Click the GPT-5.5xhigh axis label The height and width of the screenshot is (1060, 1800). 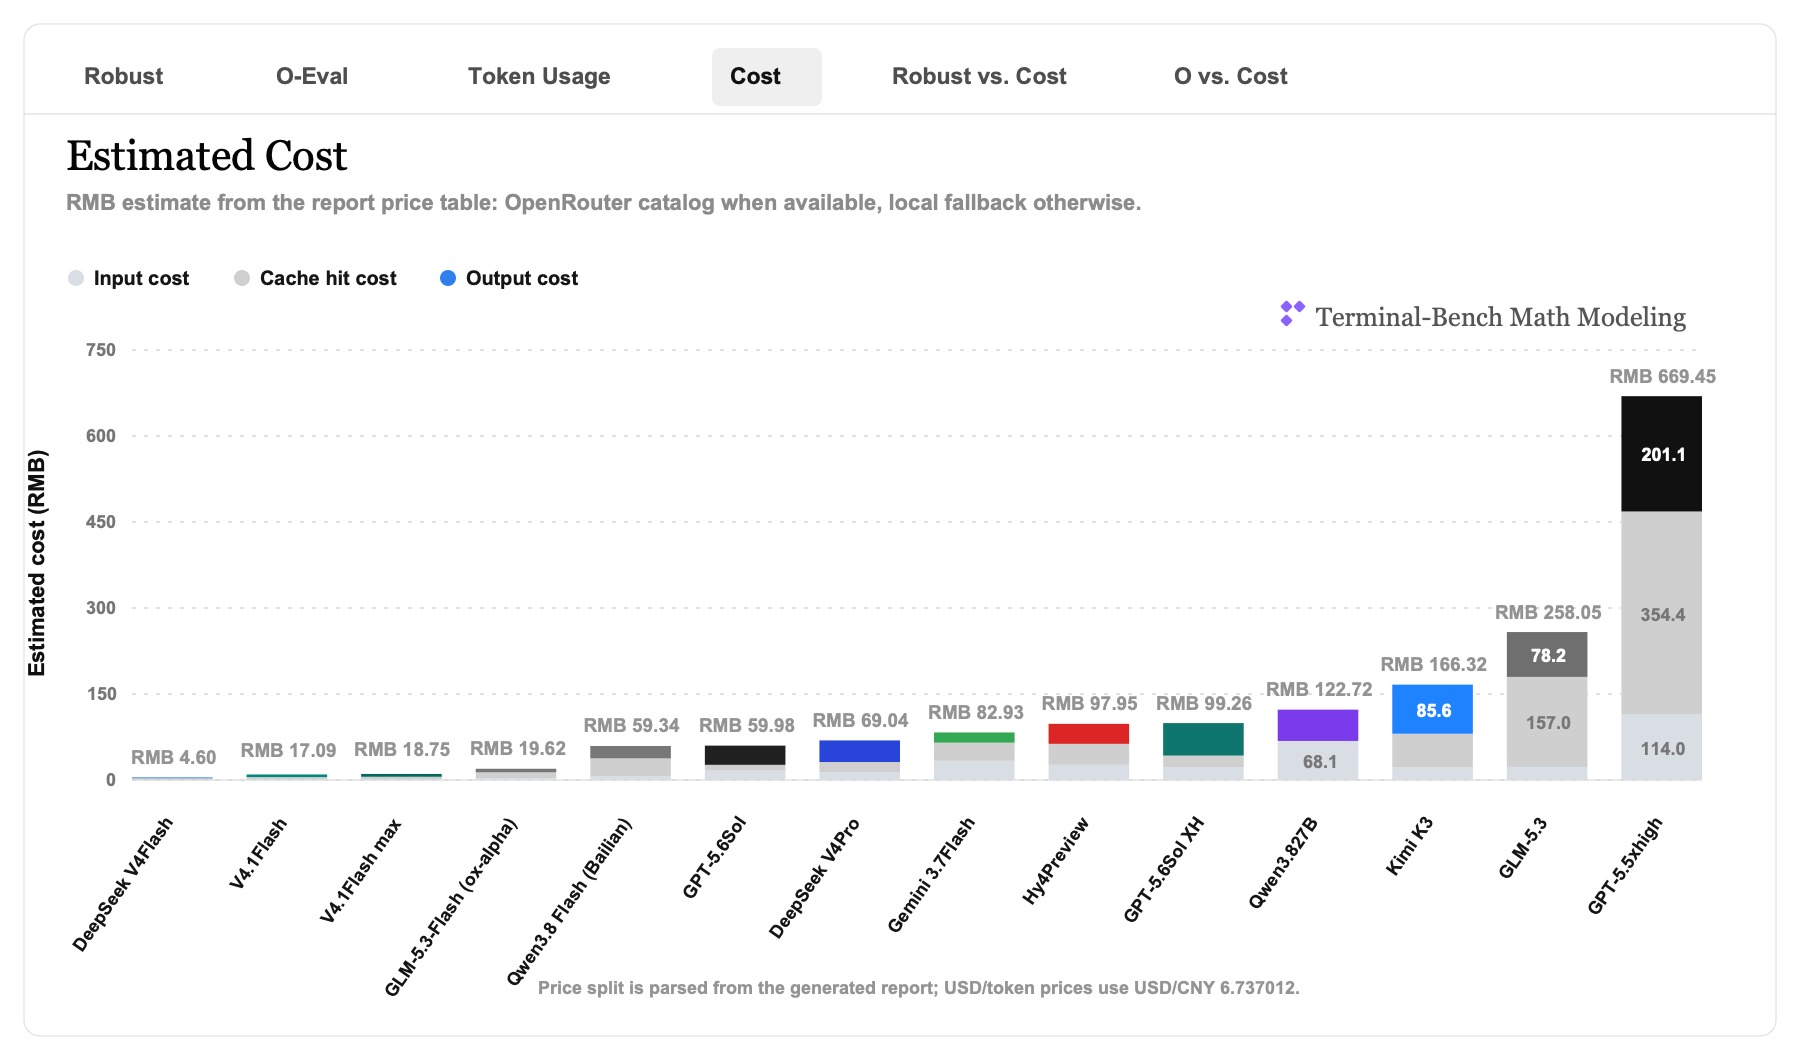point(1626,866)
